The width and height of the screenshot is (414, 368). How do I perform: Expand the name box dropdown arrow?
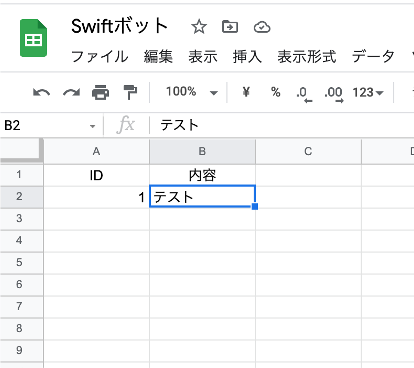[92, 126]
